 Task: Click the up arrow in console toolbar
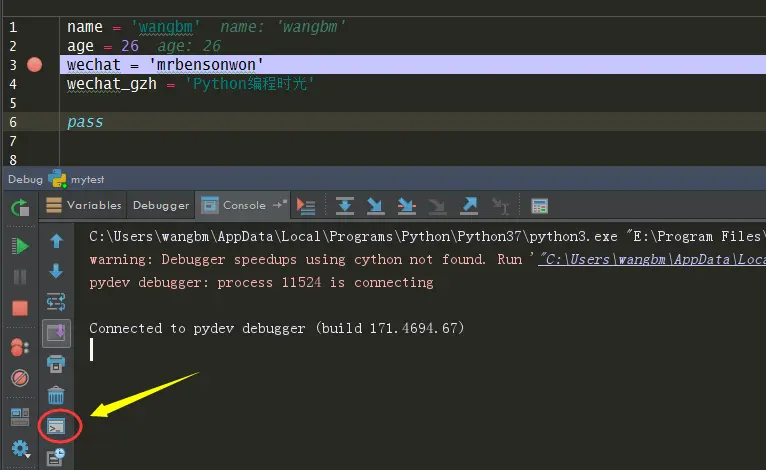56,241
